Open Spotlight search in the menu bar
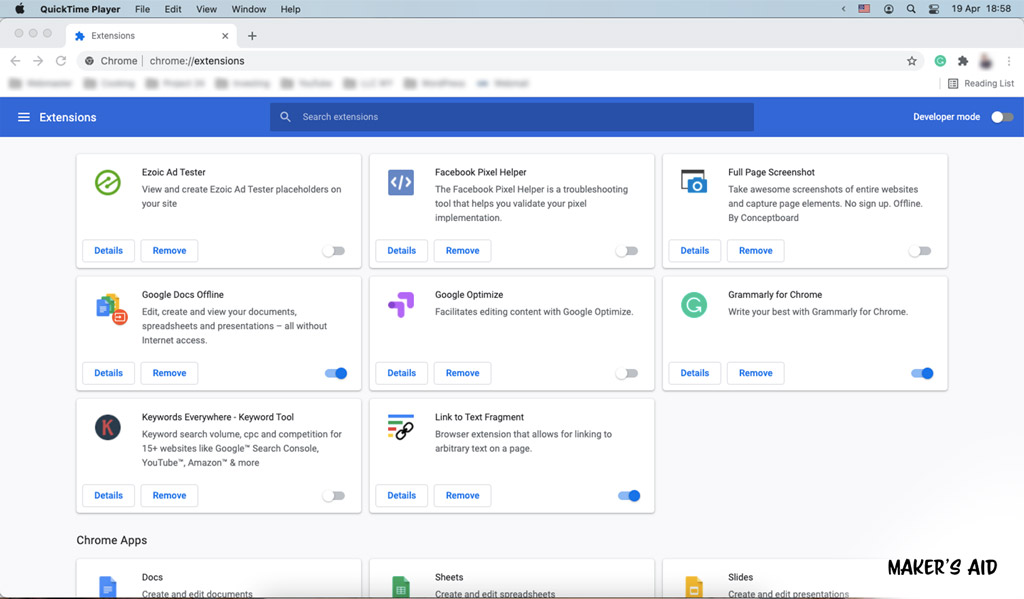The width and height of the screenshot is (1024, 599). 911,9
